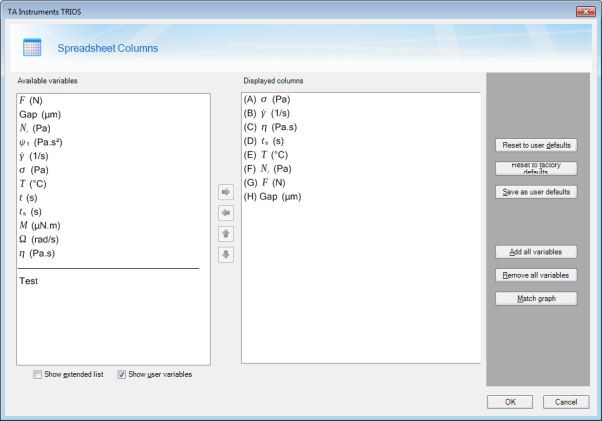
Task: Click Save as user defaults button
Action: pyautogui.click(x=536, y=192)
